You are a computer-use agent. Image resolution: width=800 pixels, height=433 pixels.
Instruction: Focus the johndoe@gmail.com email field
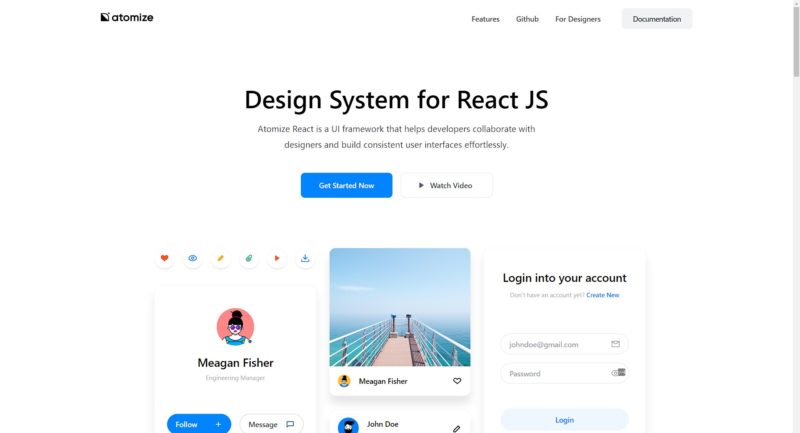click(x=553, y=344)
